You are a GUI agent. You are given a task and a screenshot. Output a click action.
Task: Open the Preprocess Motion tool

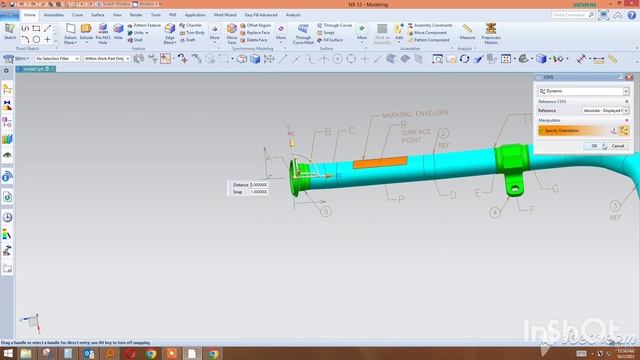[x=491, y=33]
